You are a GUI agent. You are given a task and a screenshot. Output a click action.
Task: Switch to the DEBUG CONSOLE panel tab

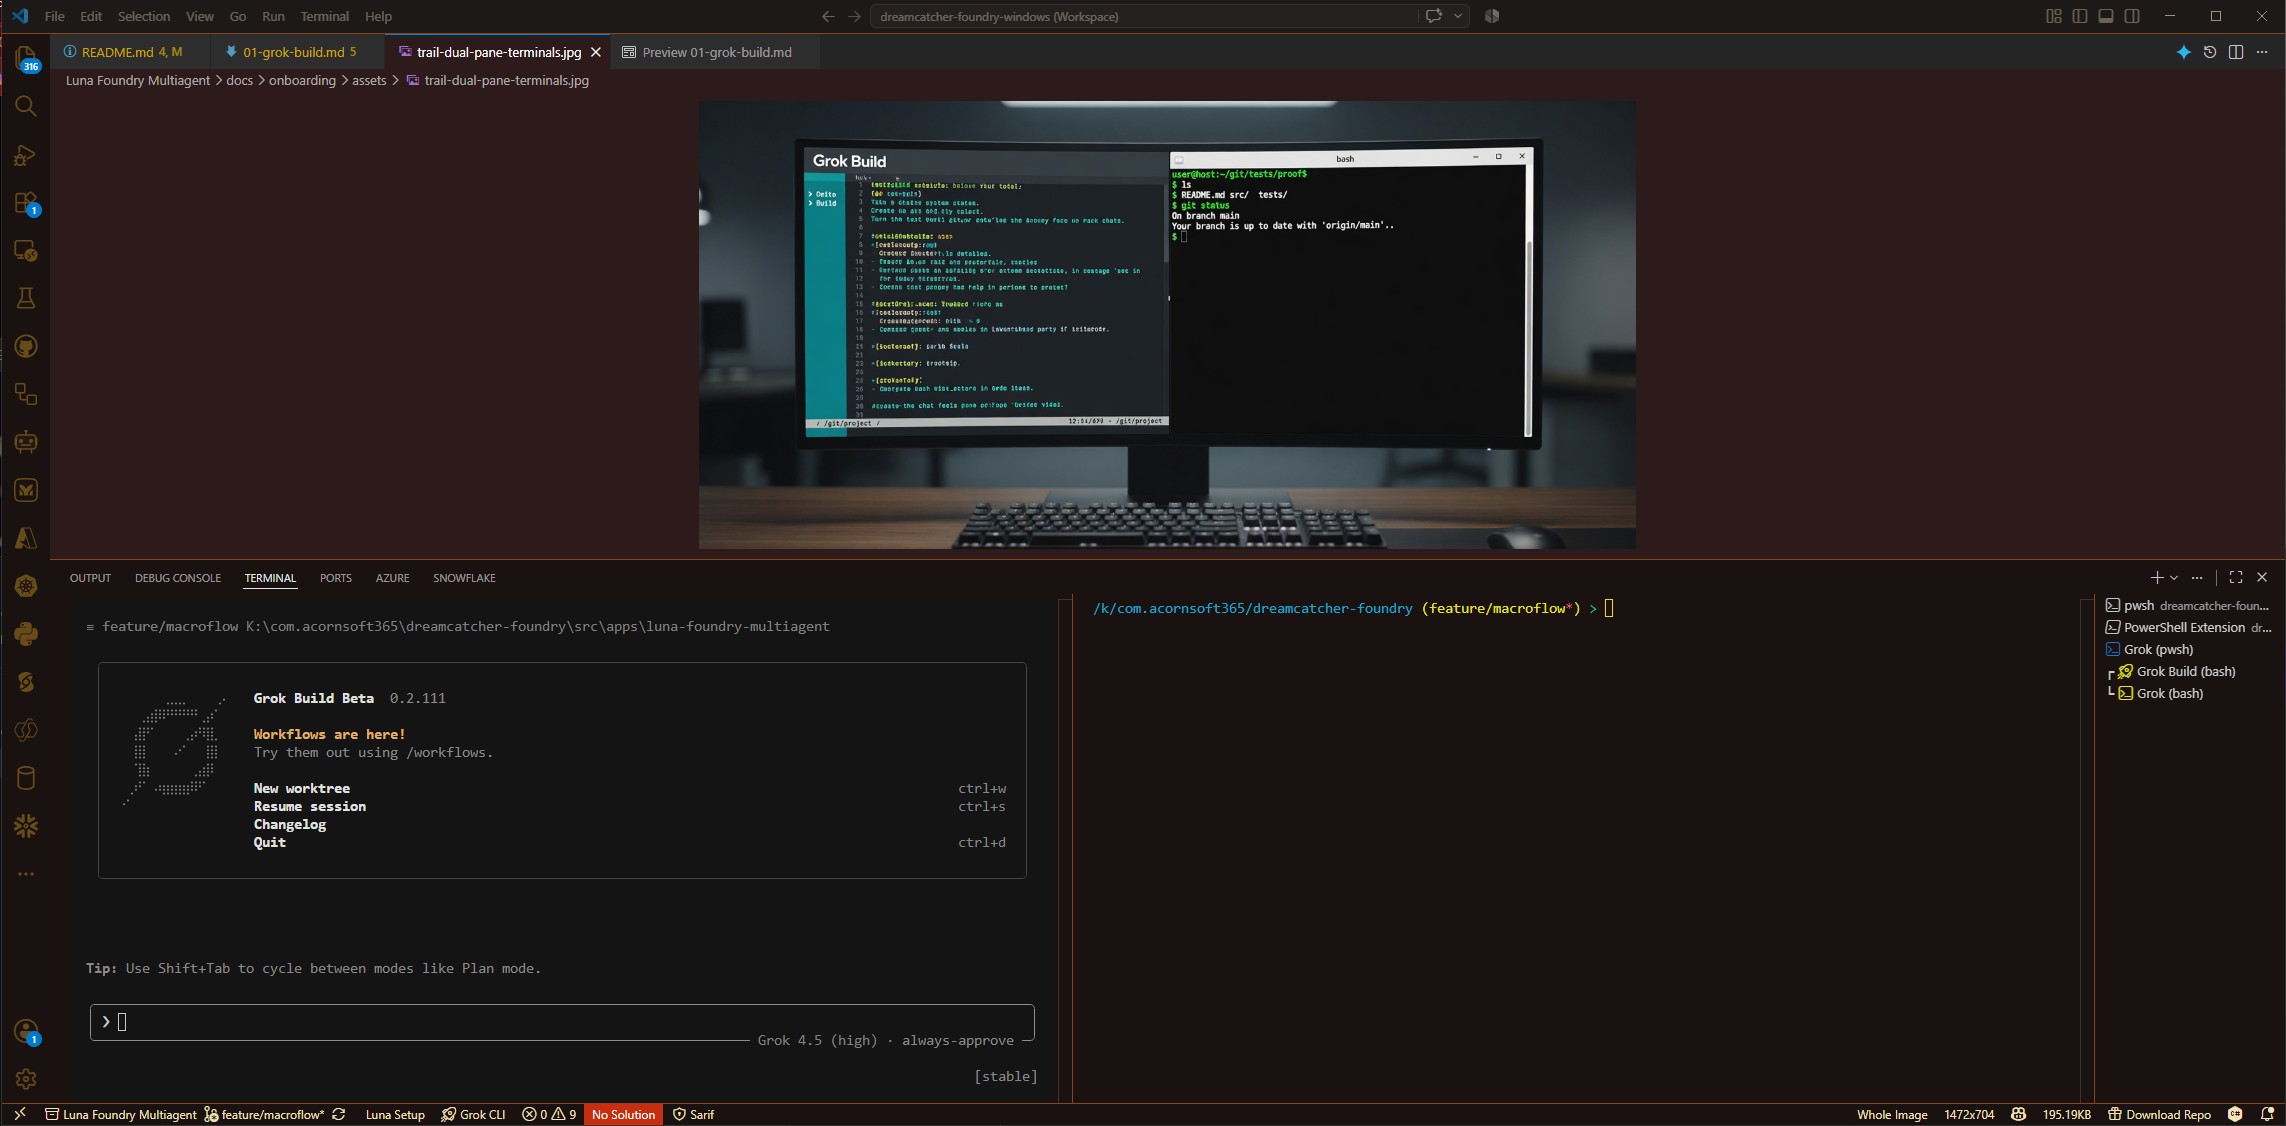(x=178, y=578)
